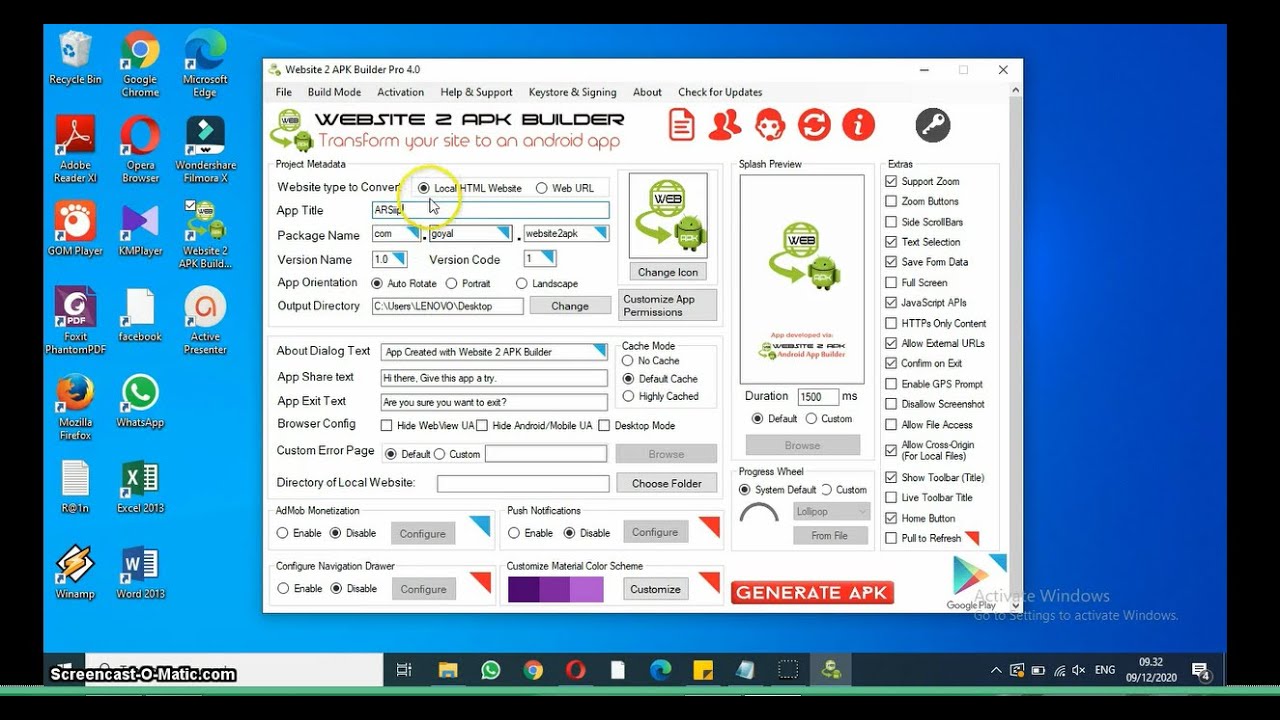Viewport: 1280px width, 720px height.
Task: Click the GENERATE APK button
Action: tap(812, 593)
